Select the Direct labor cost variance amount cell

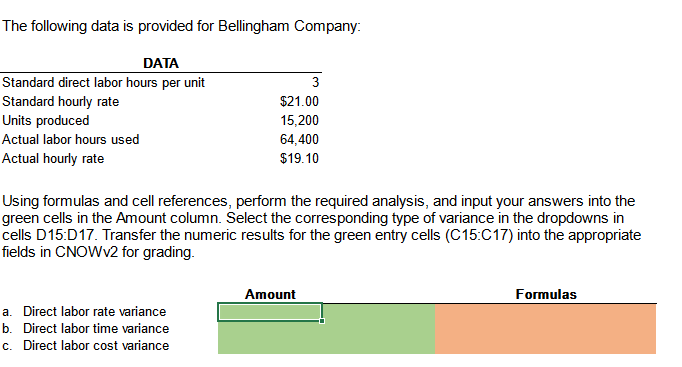click(x=270, y=346)
